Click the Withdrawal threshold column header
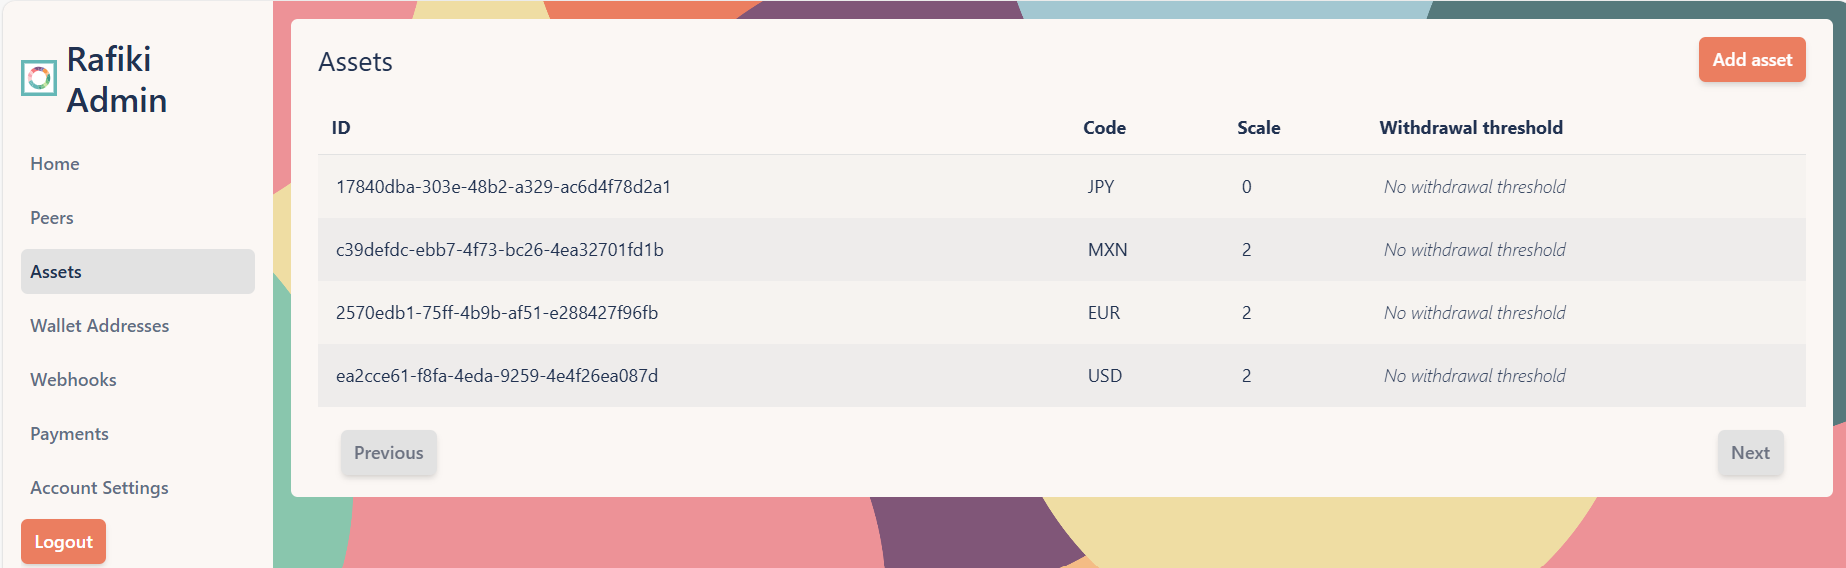1846x568 pixels. click(1470, 128)
